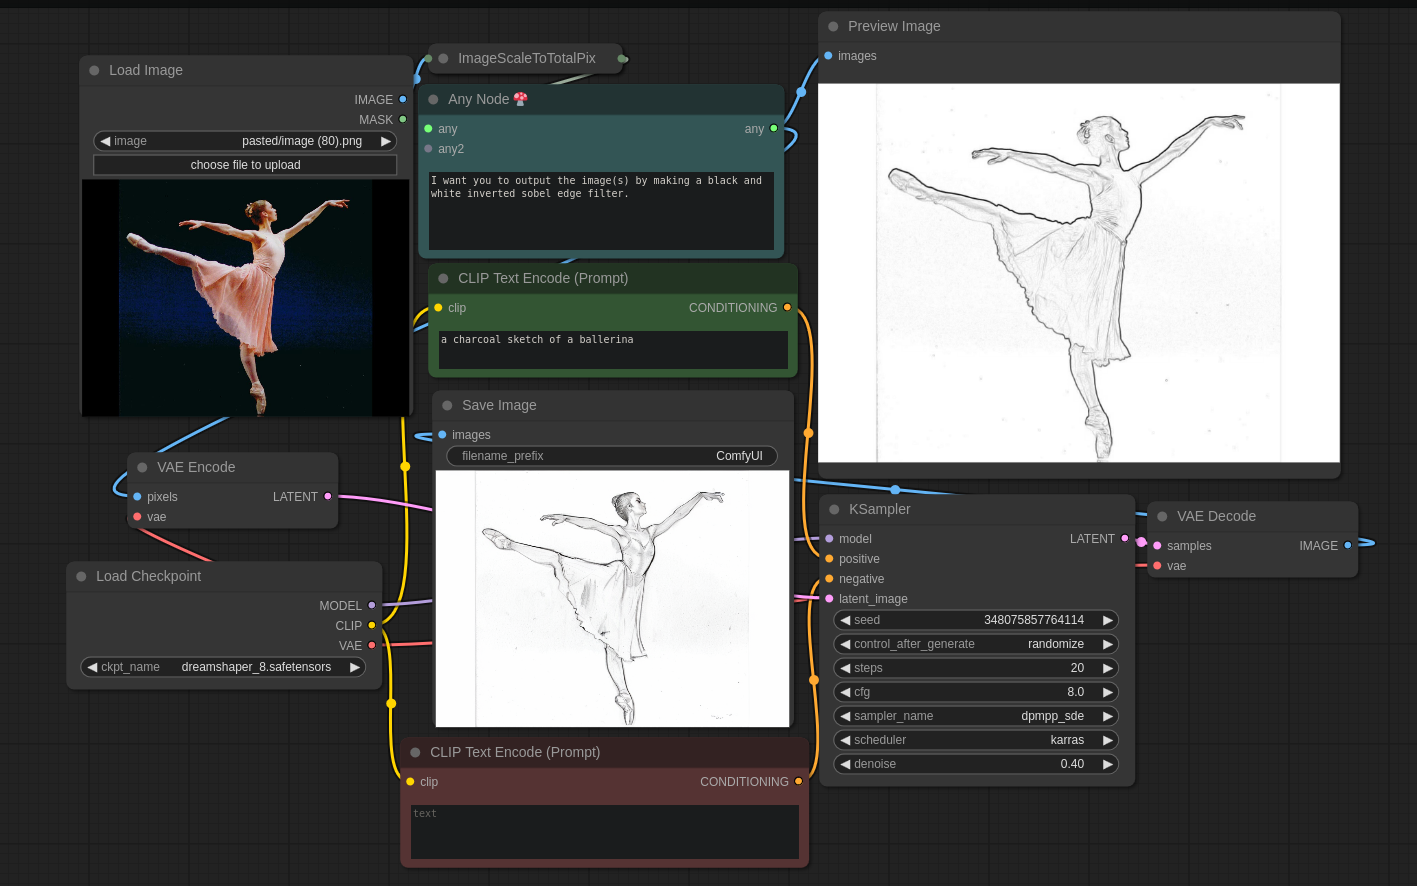Open the sampler_name dropdown showing dpmpp_sde
Screen dimensions: 1417x886
click(x=975, y=716)
